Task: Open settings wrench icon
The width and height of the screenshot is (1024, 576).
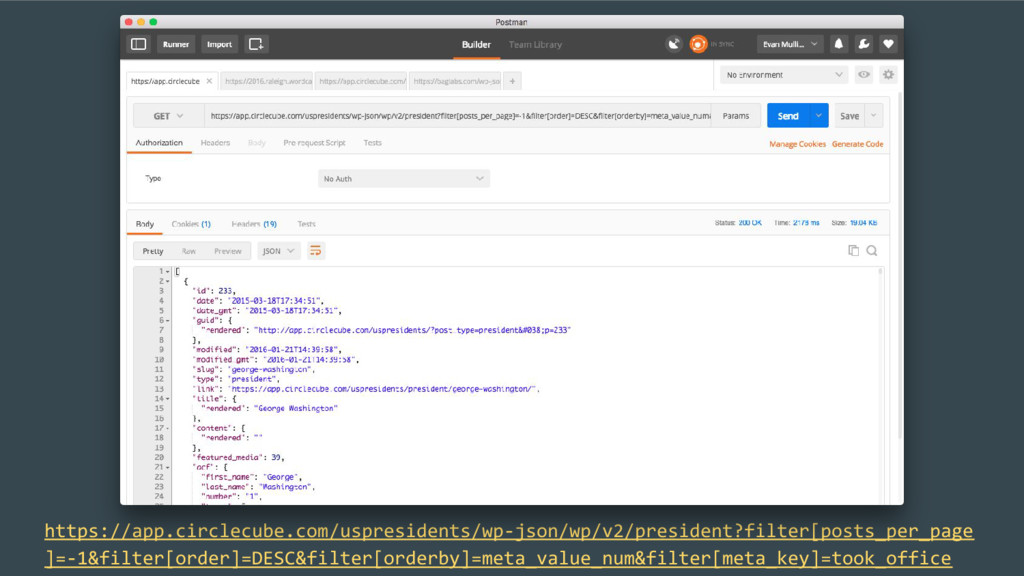Action: 863,44
